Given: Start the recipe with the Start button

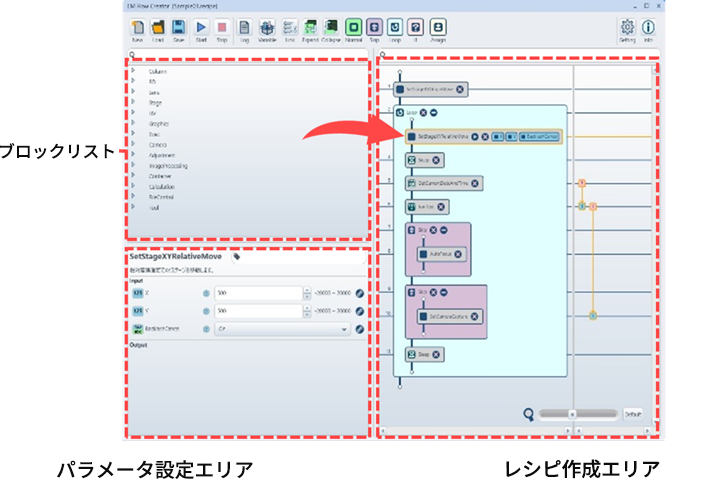Looking at the screenshot, I should point(201,30).
